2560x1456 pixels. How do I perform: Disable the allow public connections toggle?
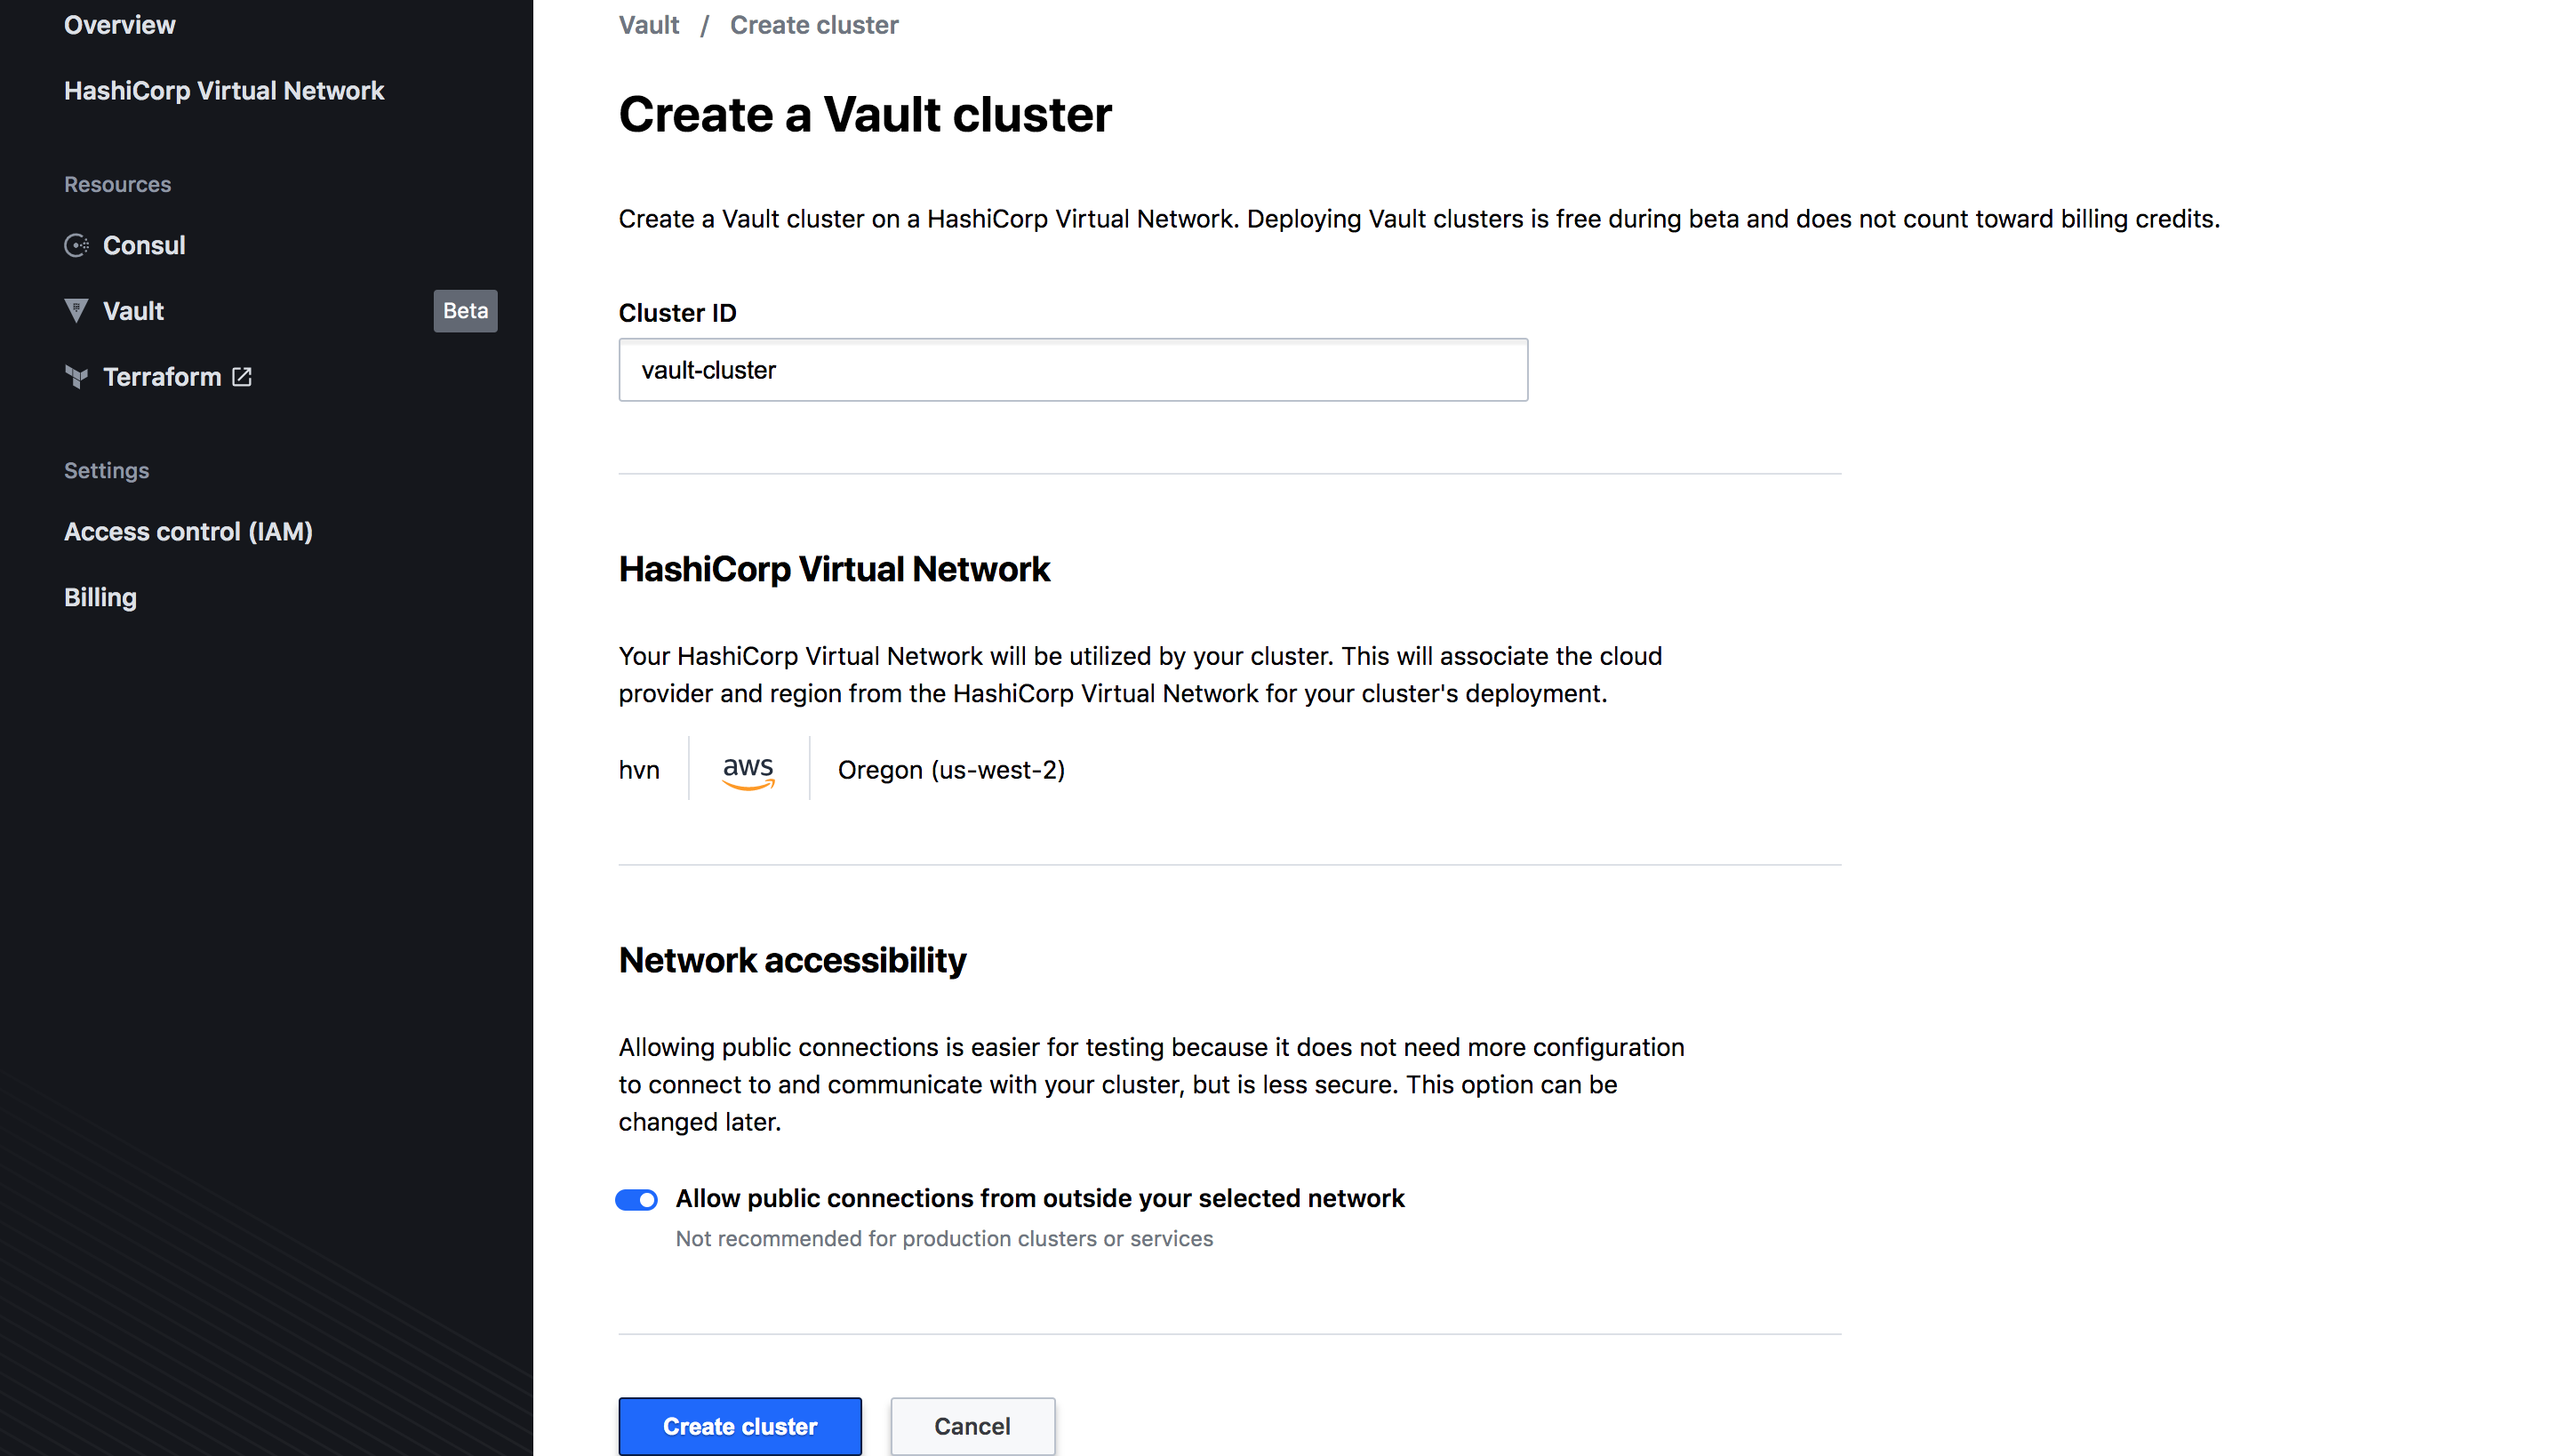[636, 1199]
